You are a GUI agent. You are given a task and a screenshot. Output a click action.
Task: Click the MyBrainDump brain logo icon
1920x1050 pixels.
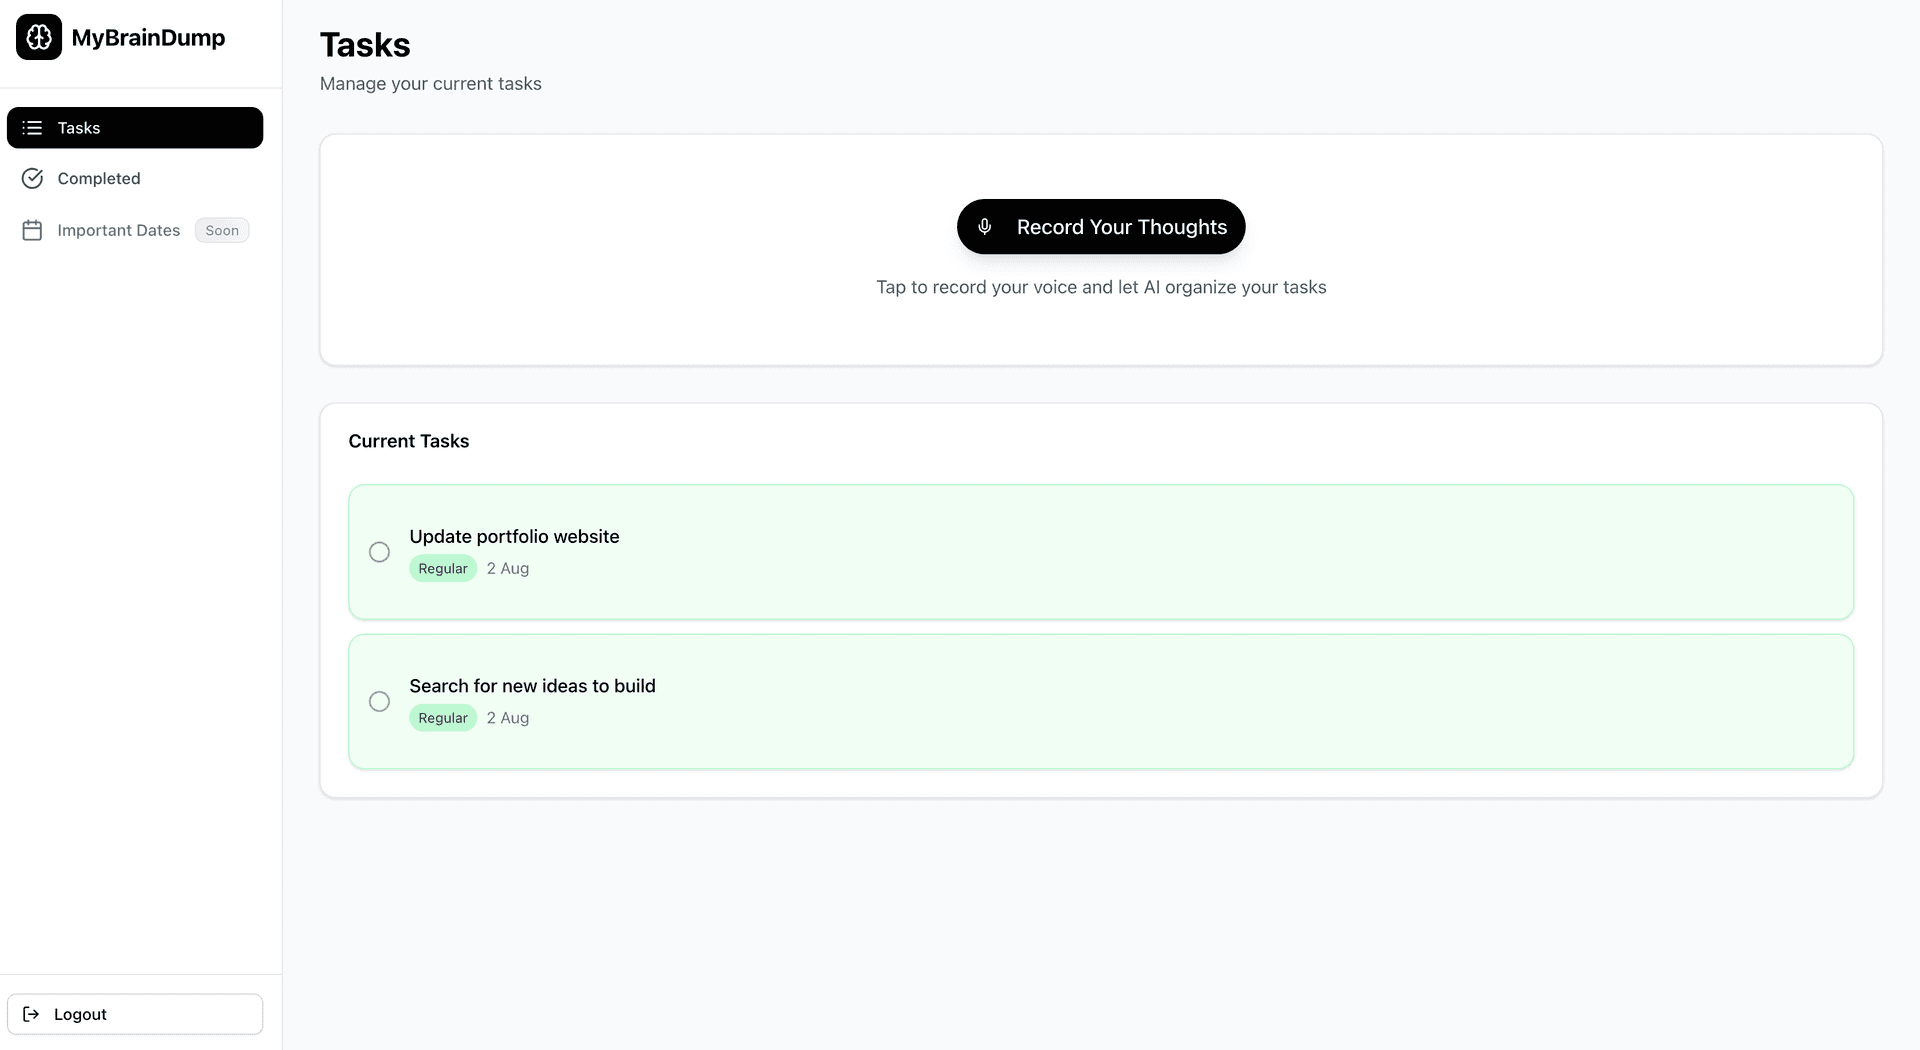[39, 37]
